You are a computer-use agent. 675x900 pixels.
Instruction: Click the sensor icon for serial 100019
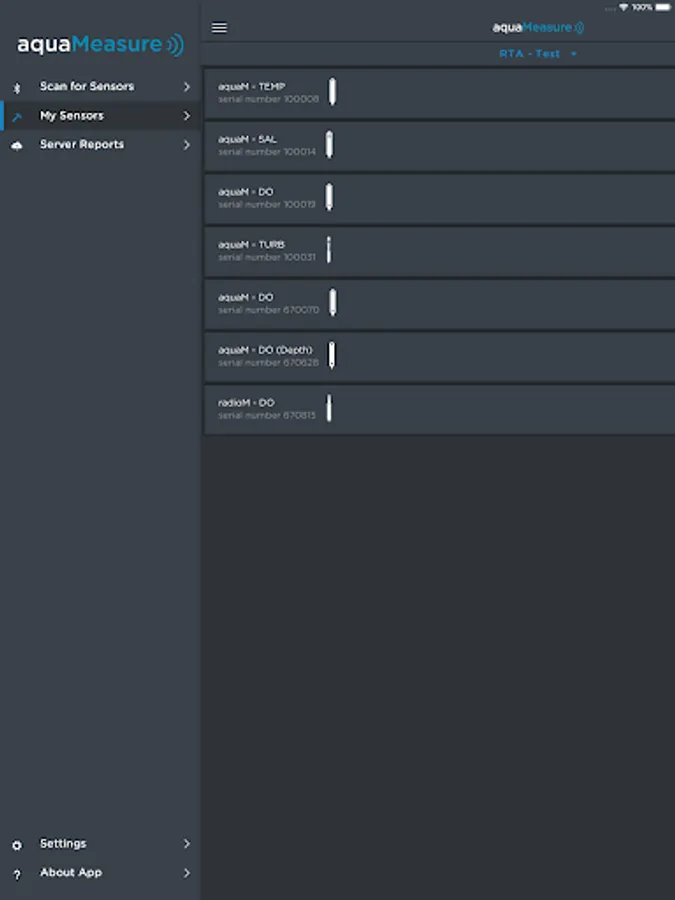click(329, 197)
